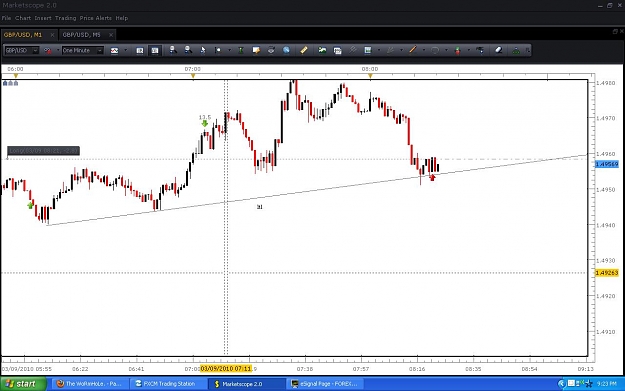Switch to eSignal Page taskbar window
The width and height of the screenshot is (625, 391).
[324, 384]
